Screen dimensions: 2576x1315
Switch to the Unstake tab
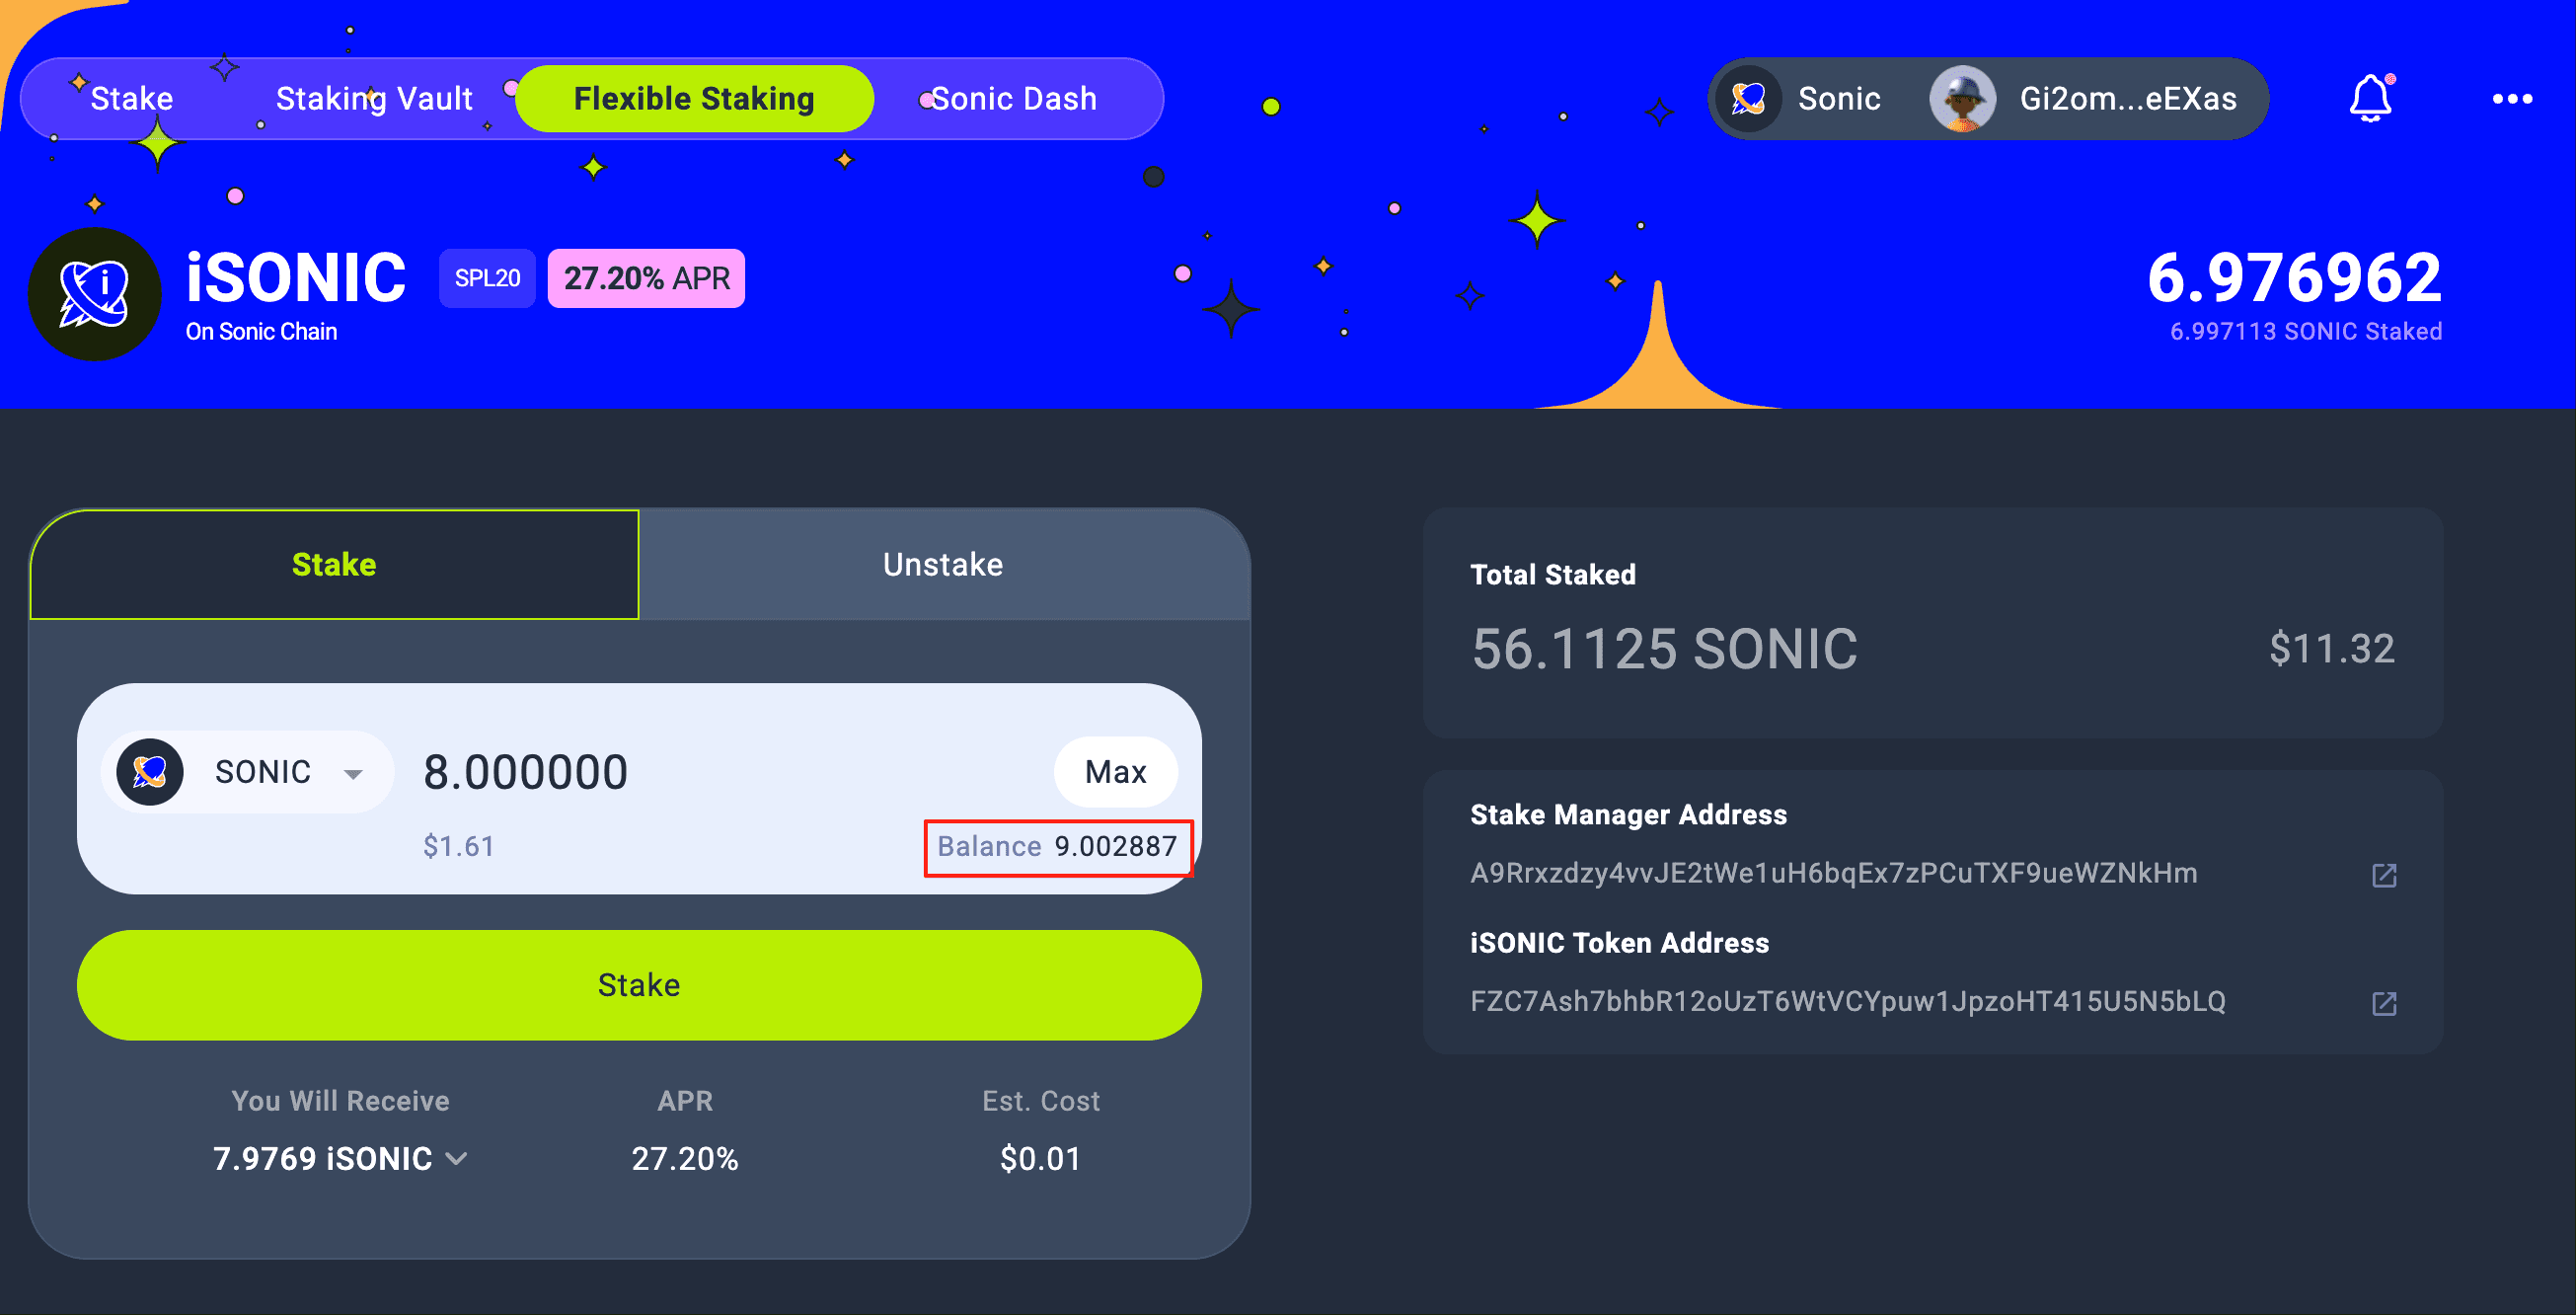coord(942,564)
